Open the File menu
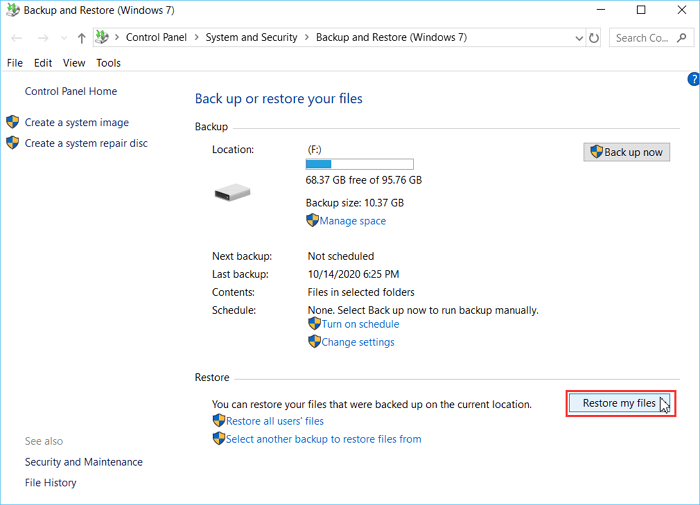The image size is (700, 505). tap(15, 63)
